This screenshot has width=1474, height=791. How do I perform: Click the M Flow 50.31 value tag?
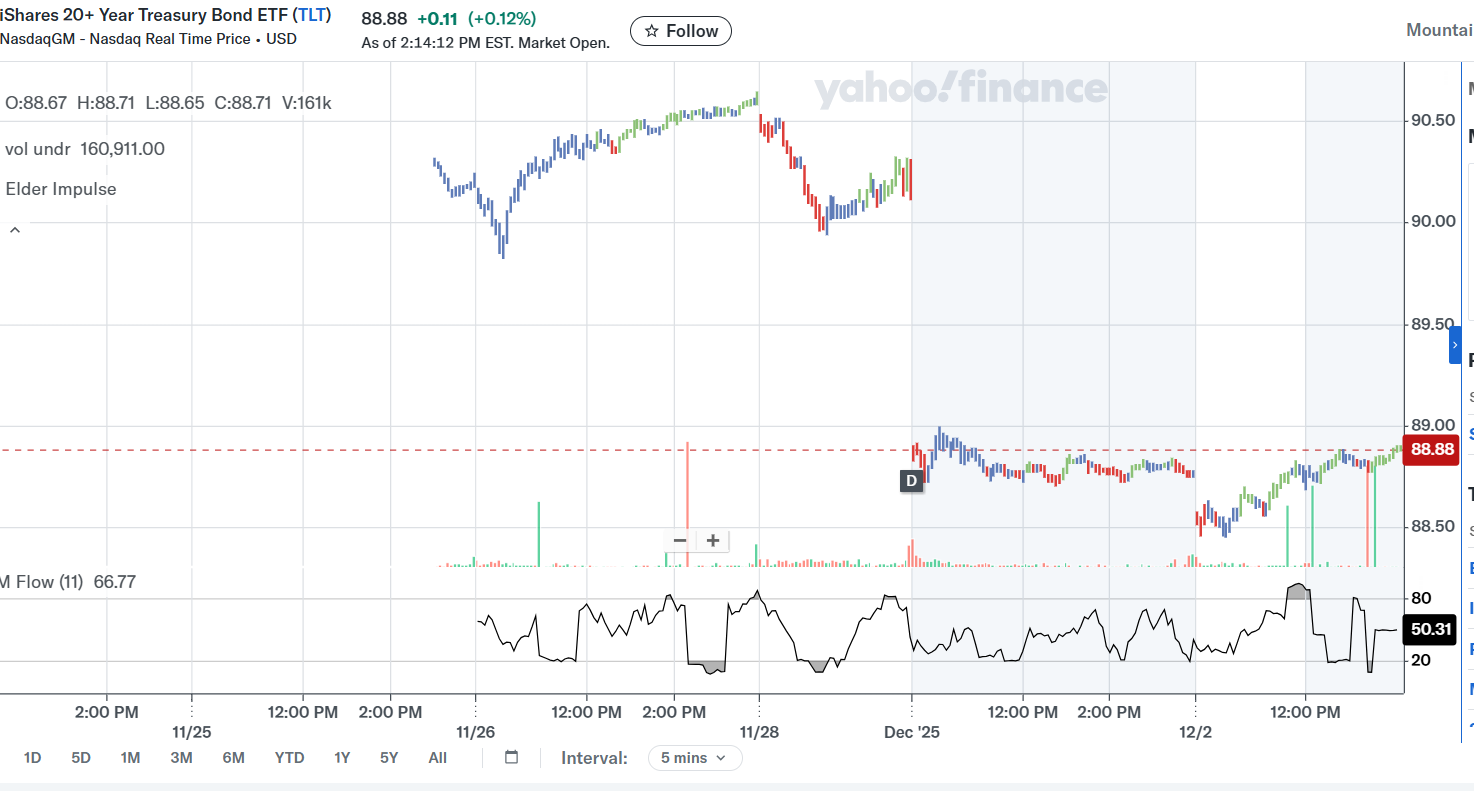pos(1429,629)
